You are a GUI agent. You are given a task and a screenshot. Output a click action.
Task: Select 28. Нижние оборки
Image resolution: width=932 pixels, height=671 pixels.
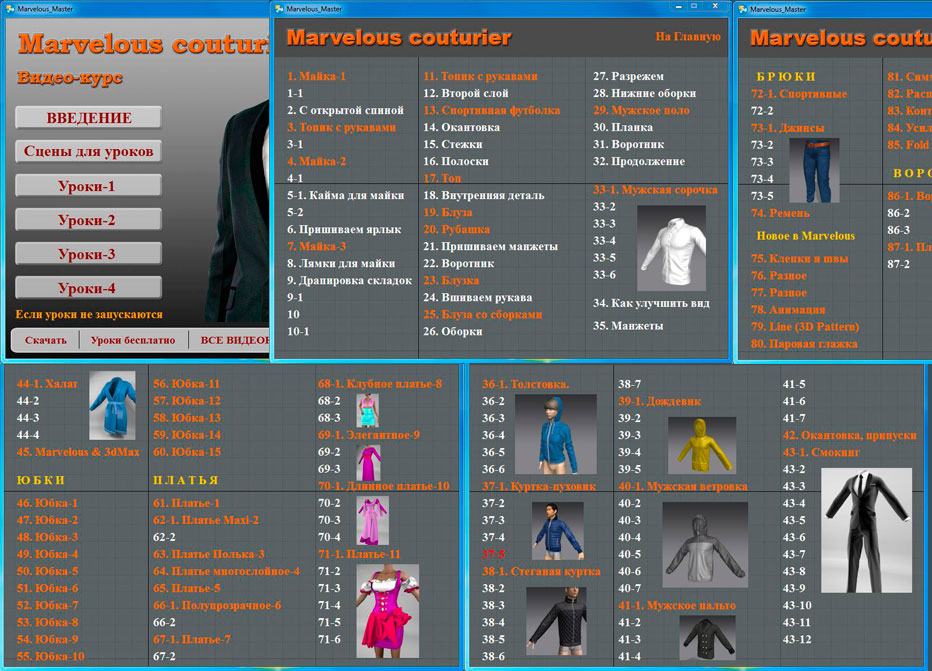(x=644, y=93)
